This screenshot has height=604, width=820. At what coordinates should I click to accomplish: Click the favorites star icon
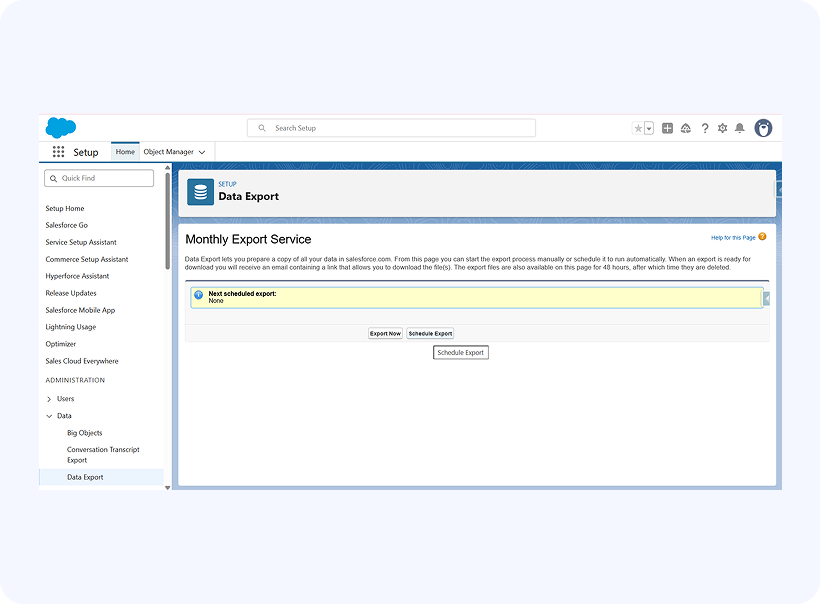638,128
